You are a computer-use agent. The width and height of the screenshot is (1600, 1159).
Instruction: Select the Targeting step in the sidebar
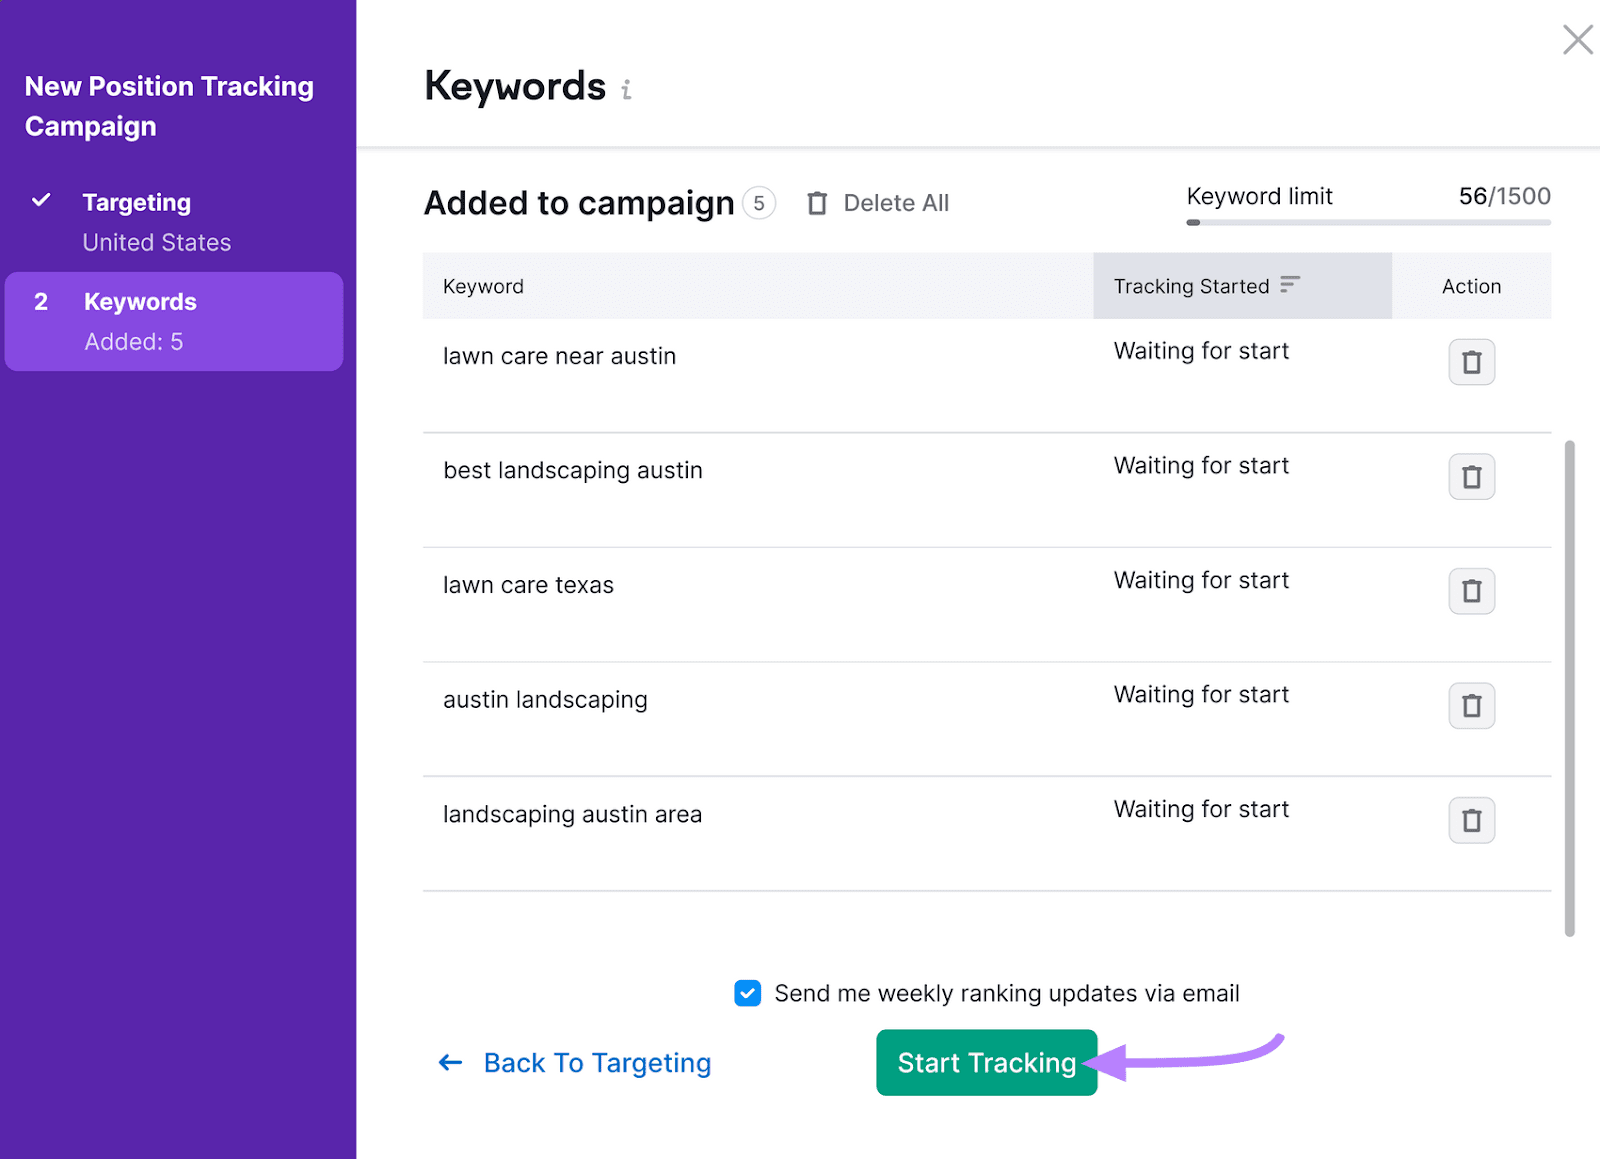point(136,201)
